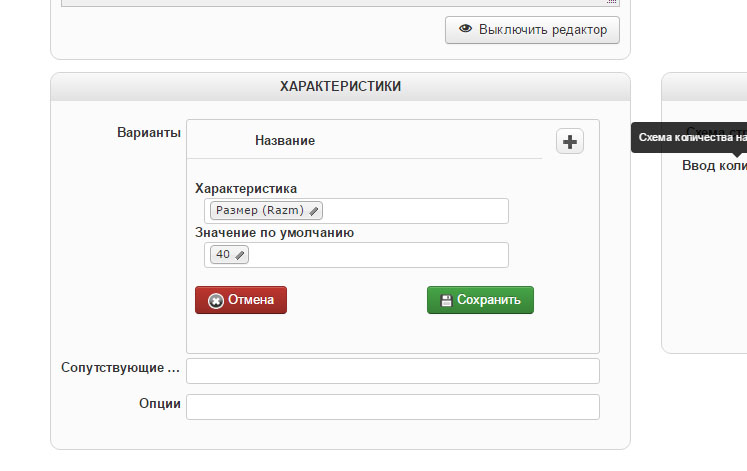Click the Варианты label

point(149,132)
